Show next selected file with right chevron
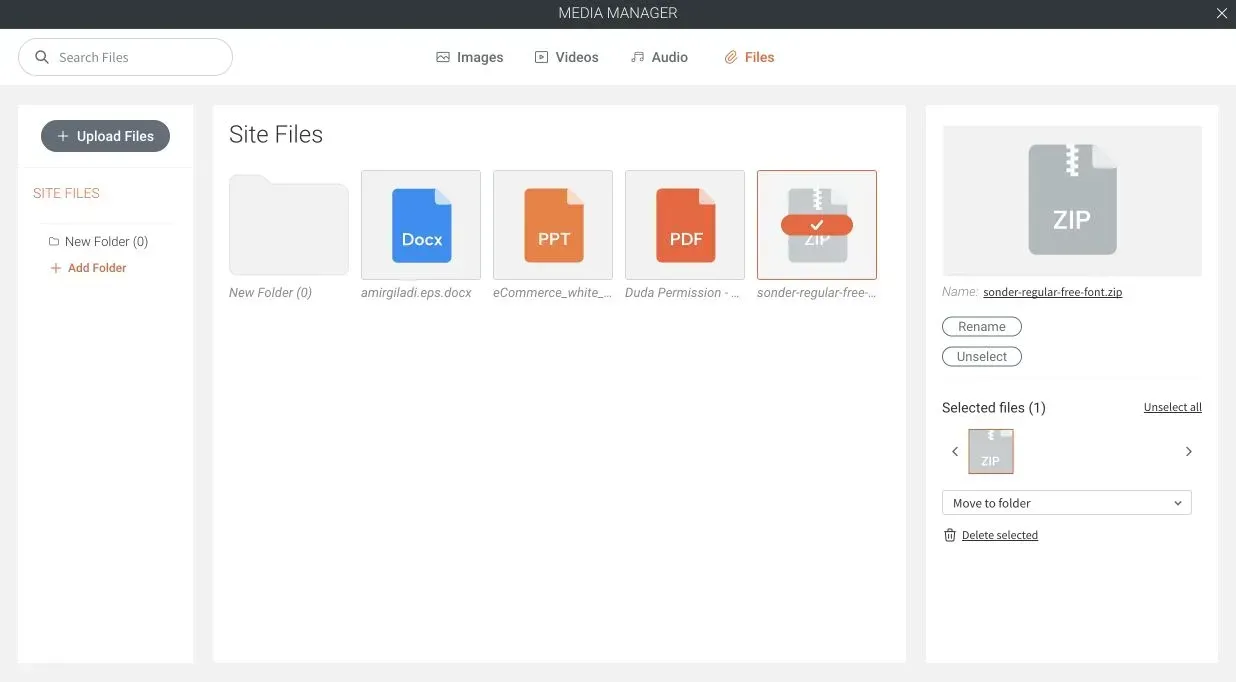The height and width of the screenshot is (682, 1236). (x=1189, y=451)
